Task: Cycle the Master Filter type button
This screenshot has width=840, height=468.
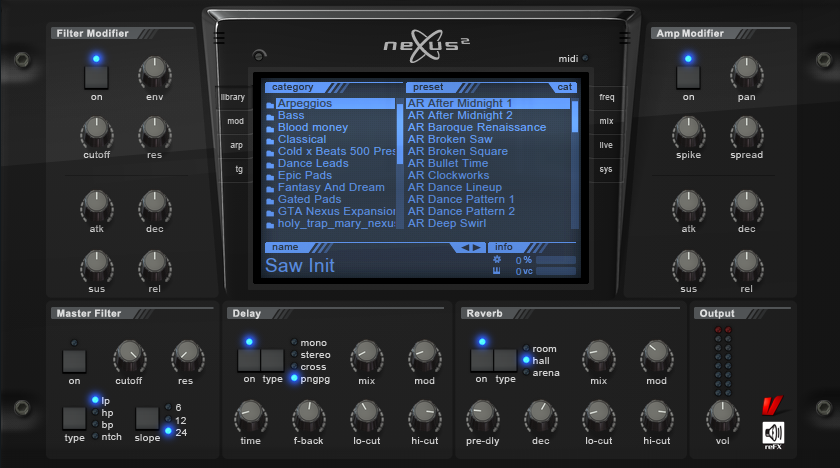Action: click(74, 417)
